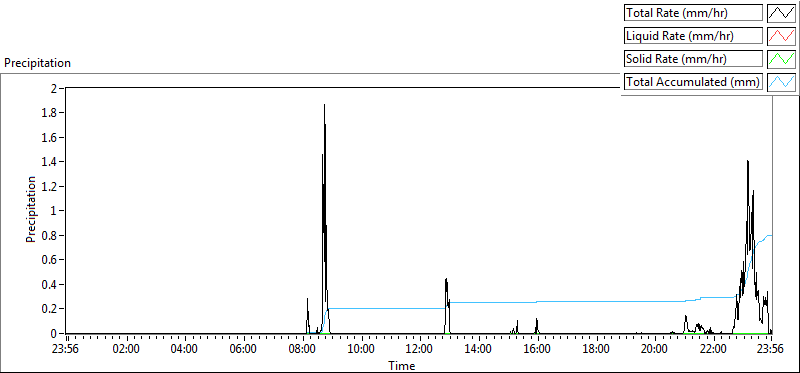
Task: Click the 06:00 time tick label
Action: click(x=243, y=350)
